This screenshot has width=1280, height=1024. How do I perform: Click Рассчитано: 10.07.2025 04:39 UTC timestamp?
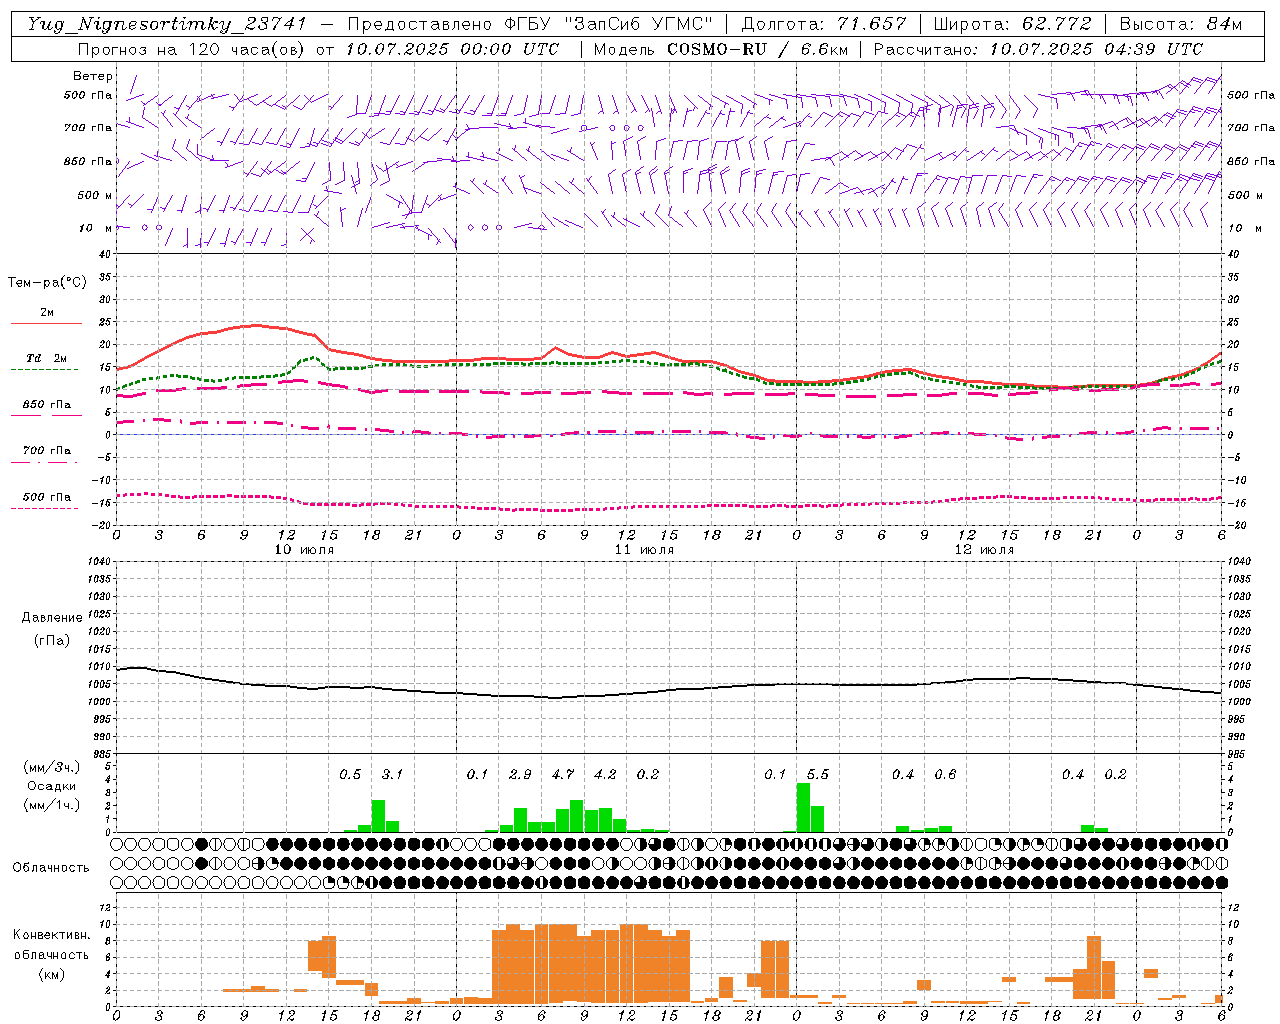click(x=1039, y=49)
